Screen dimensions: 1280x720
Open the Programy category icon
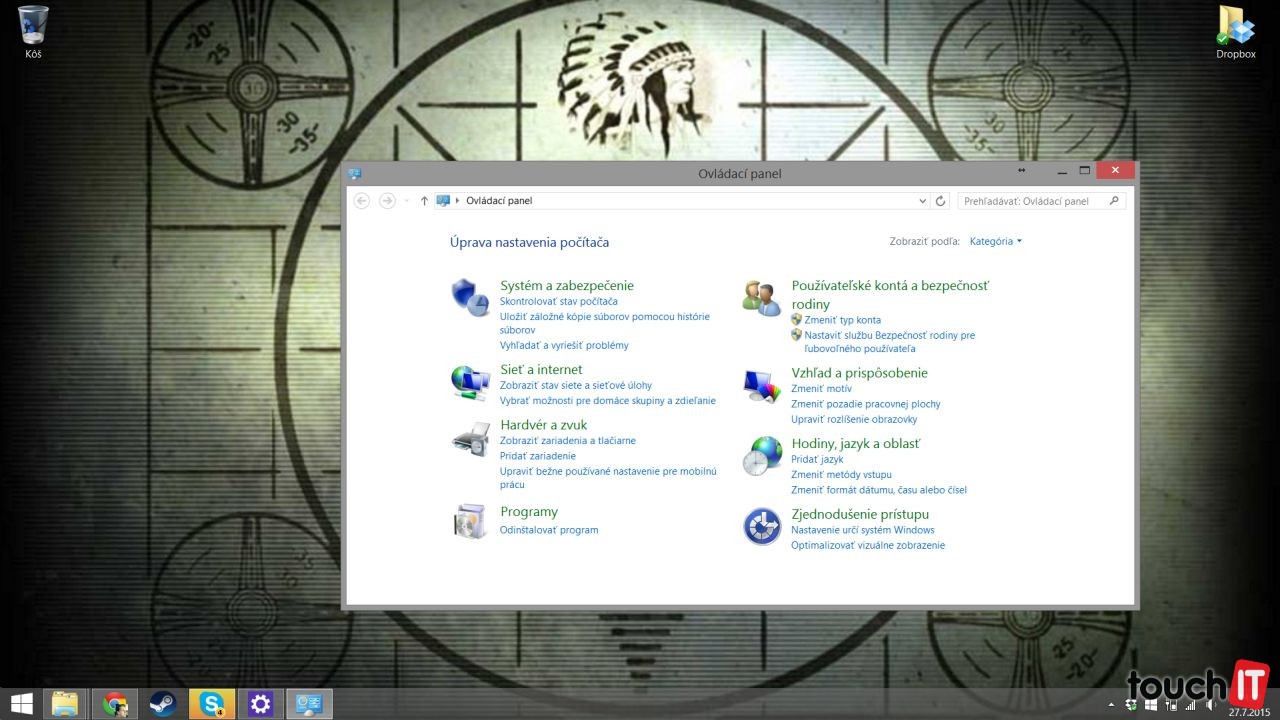point(470,521)
